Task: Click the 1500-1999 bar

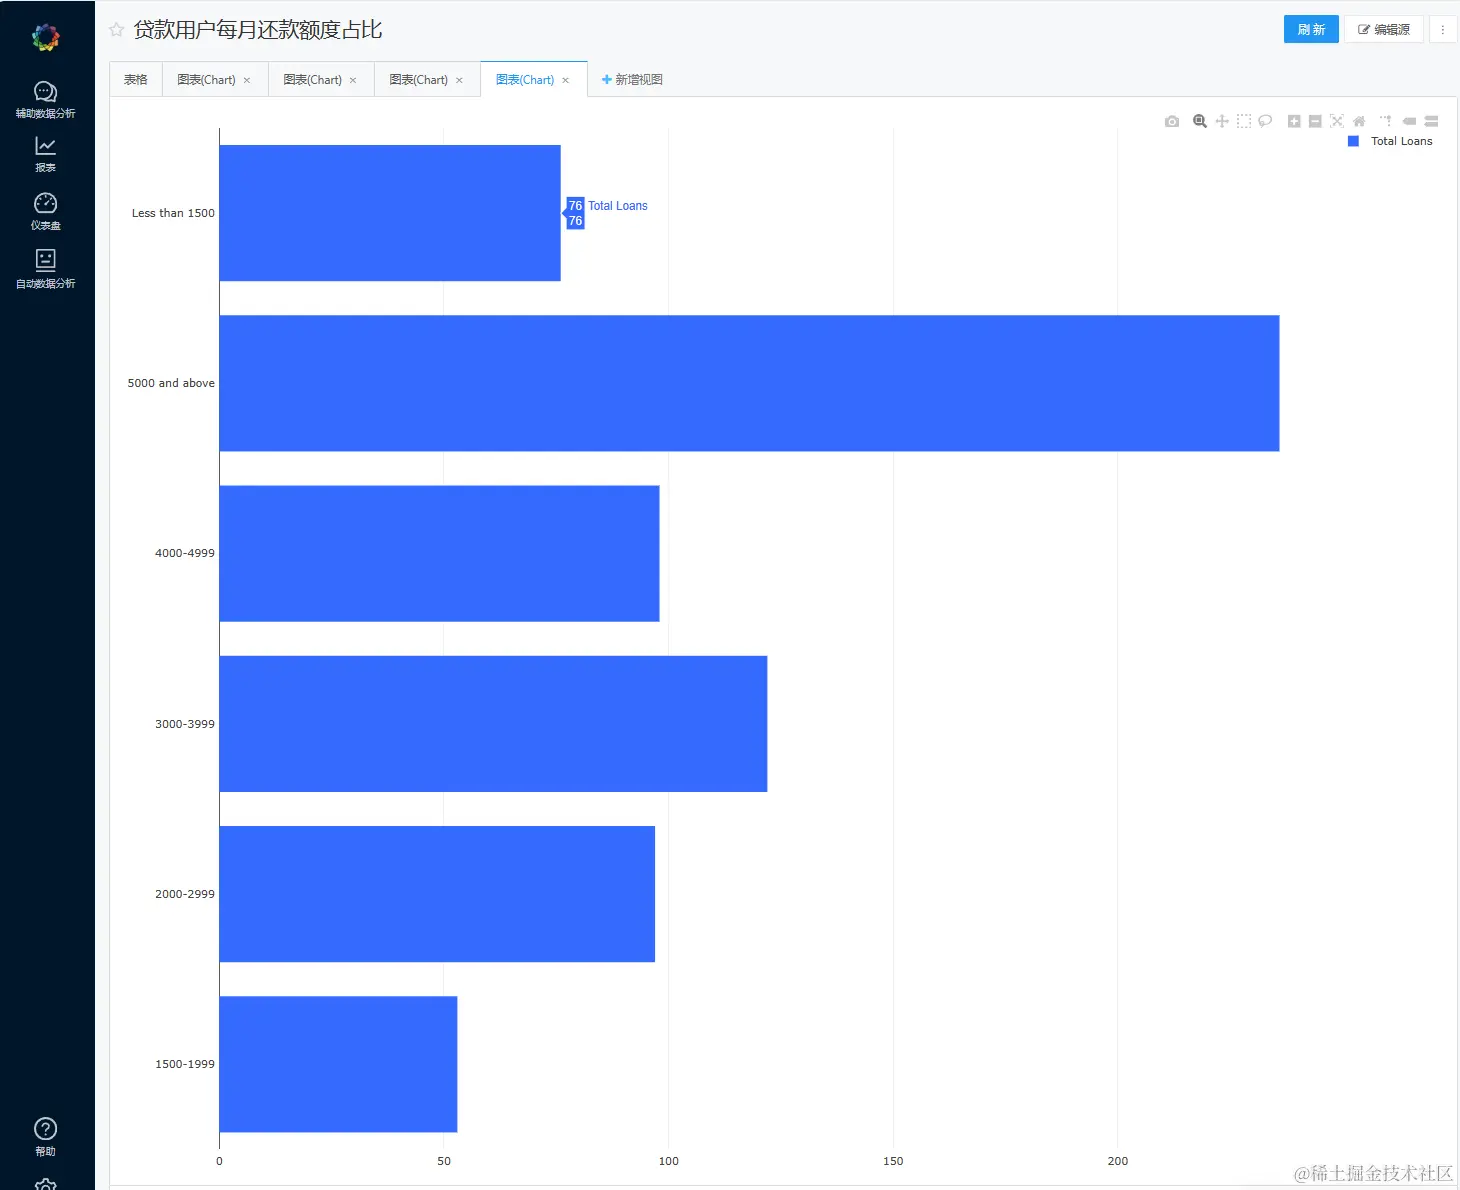Action: click(x=338, y=1064)
